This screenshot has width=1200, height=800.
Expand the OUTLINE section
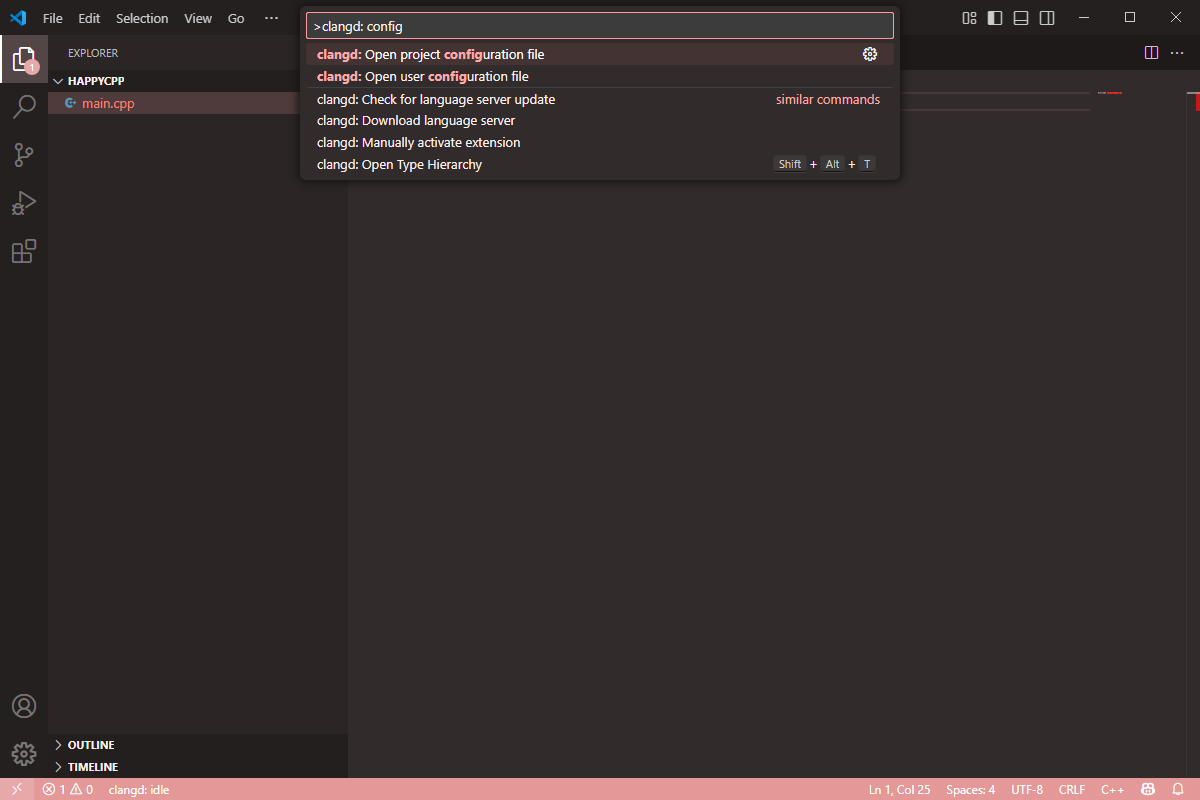(x=198, y=745)
